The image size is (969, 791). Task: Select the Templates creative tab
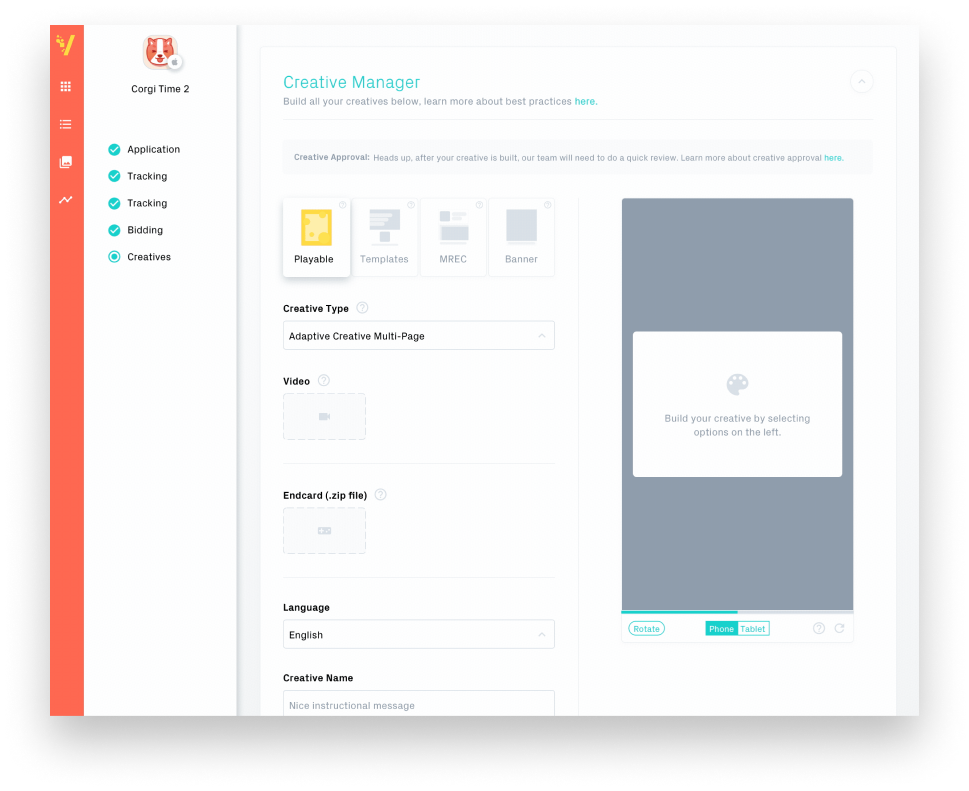(384, 237)
